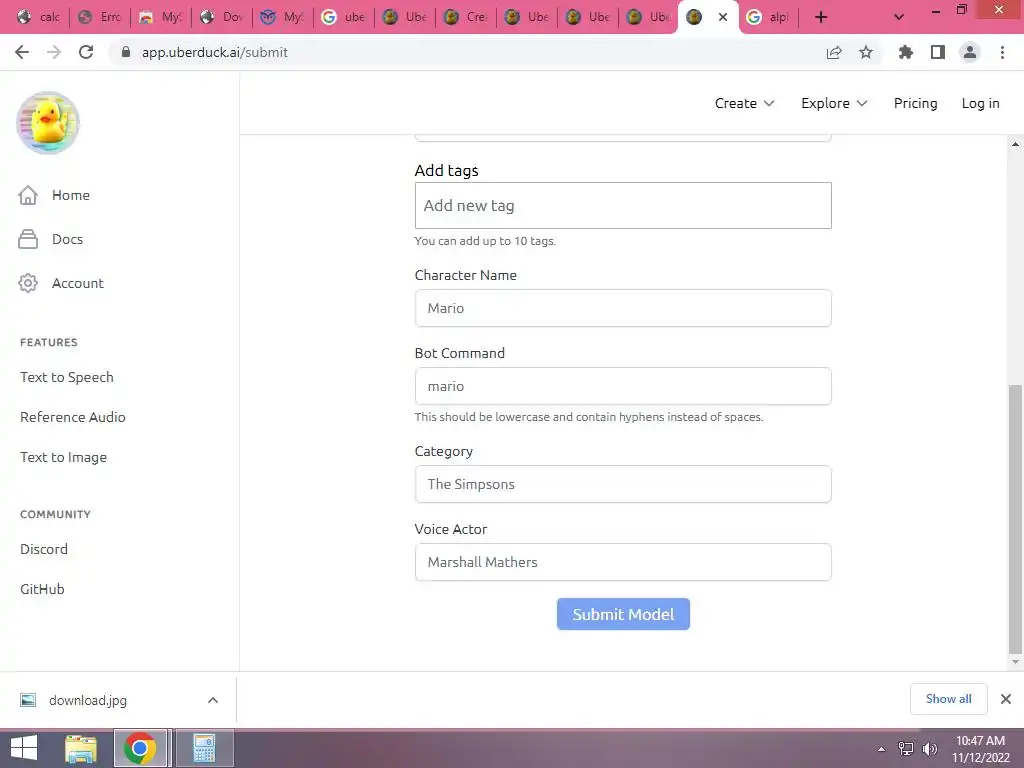Share this page using share icon

[x=834, y=52]
